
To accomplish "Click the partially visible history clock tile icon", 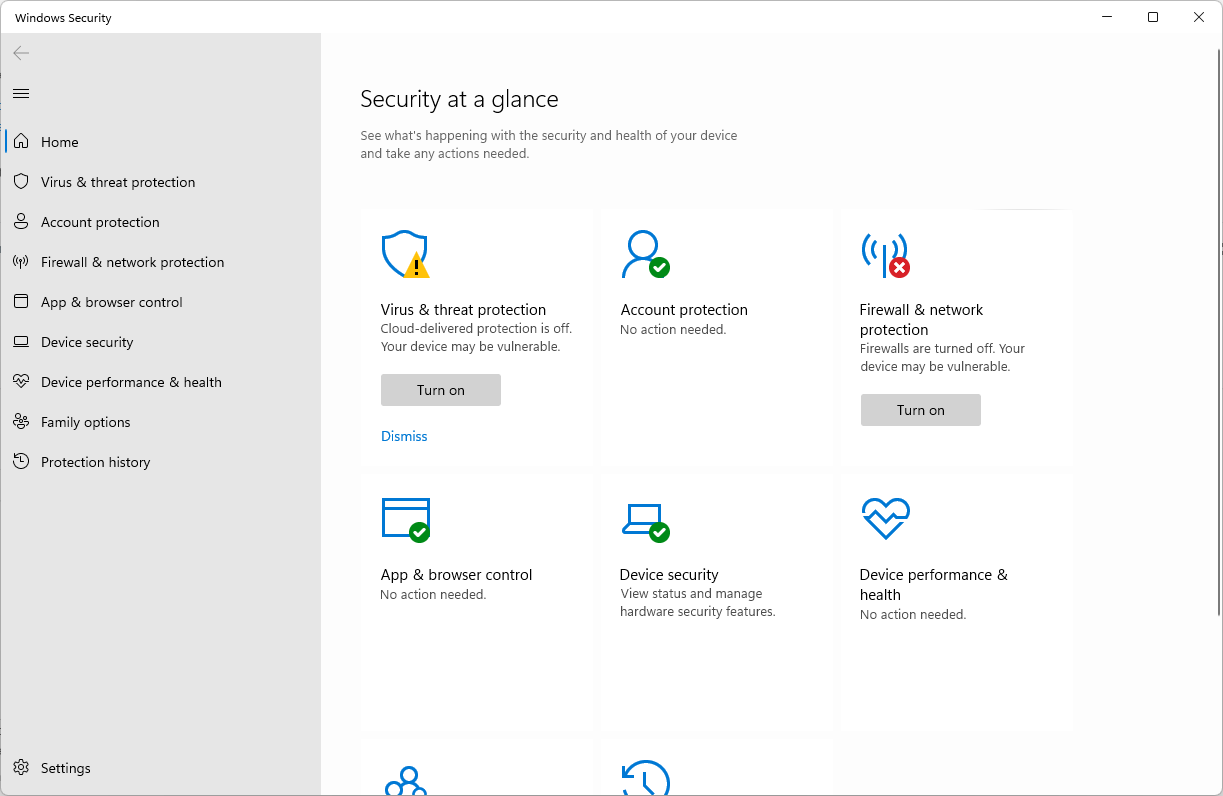I will [645, 779].
